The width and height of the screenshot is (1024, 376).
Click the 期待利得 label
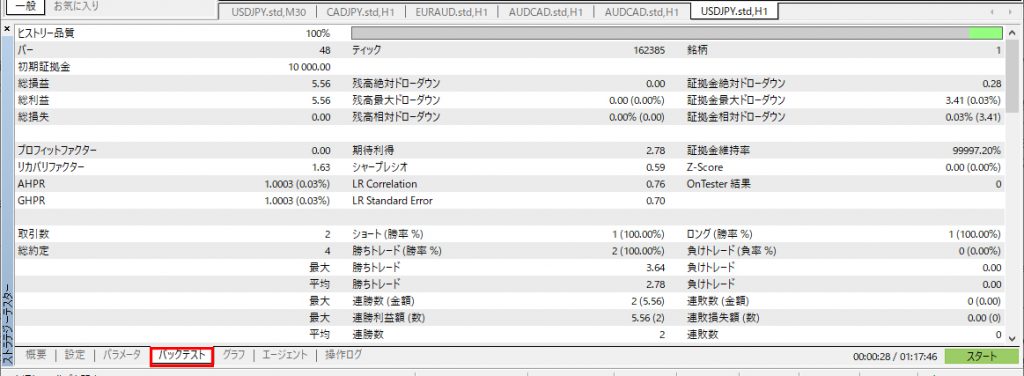[x=372, y=151]
